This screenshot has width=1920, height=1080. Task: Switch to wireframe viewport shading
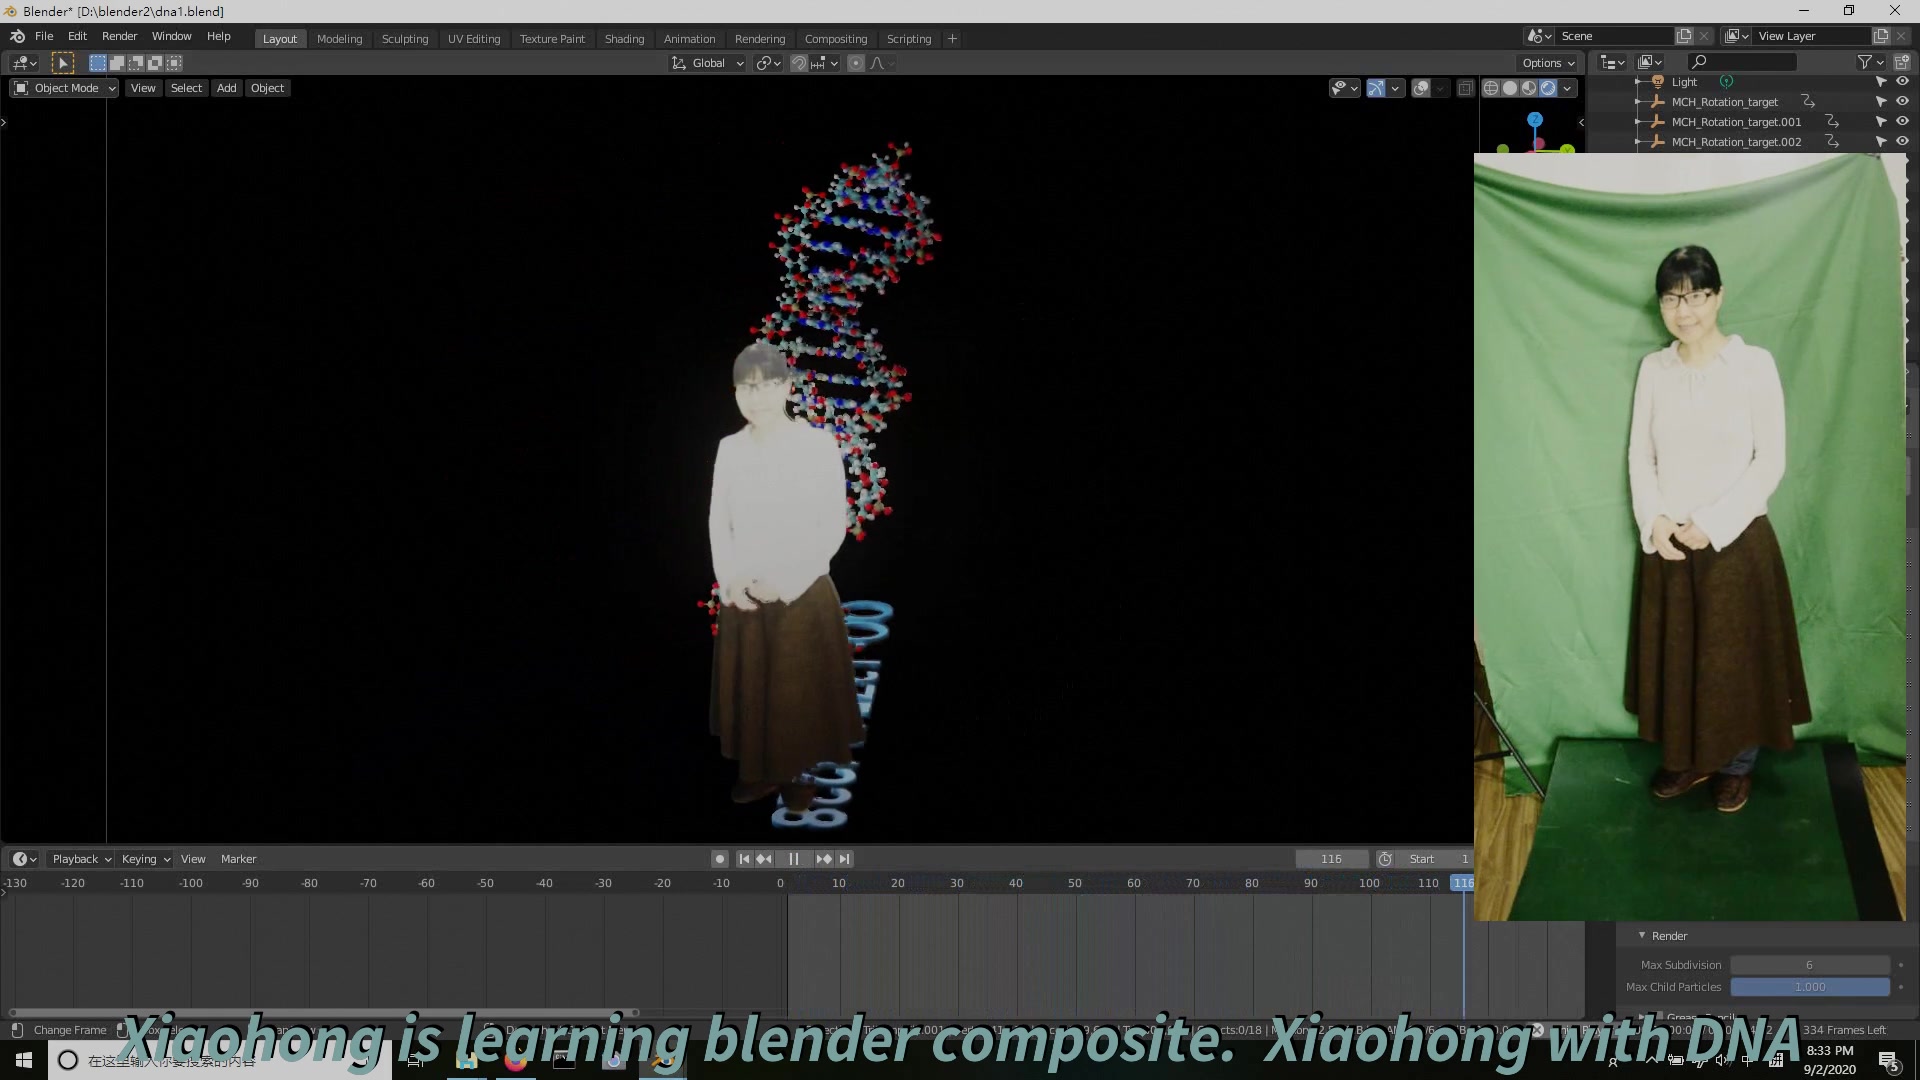(1491, 88)
